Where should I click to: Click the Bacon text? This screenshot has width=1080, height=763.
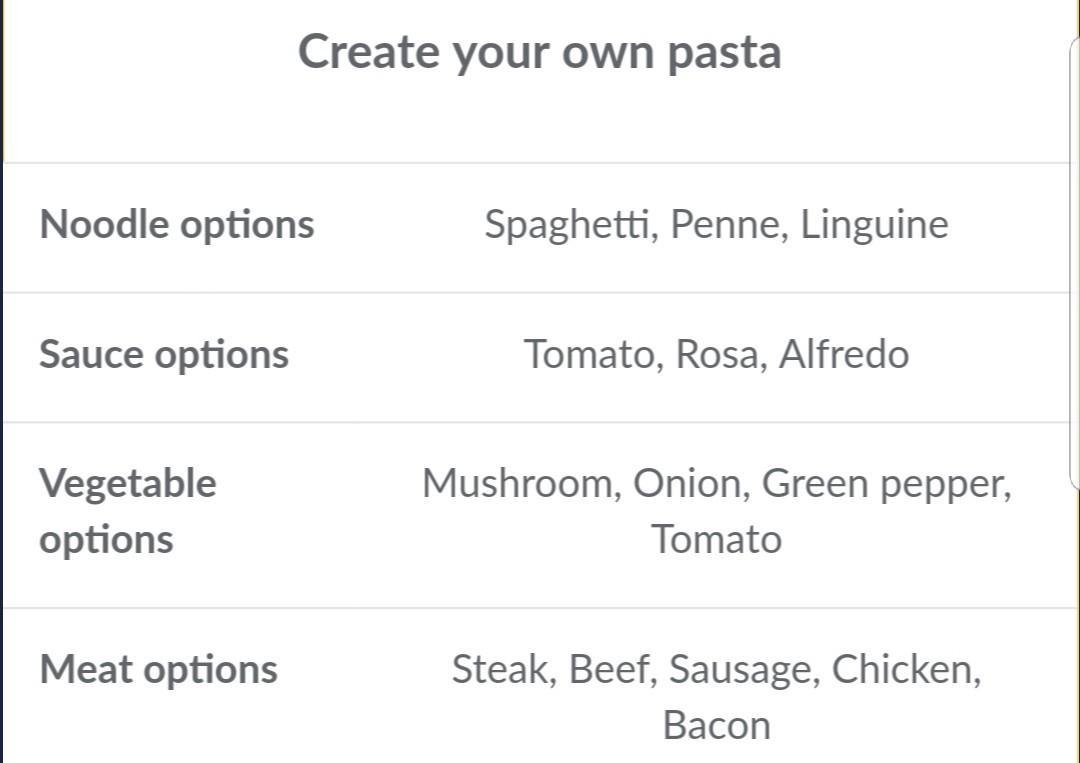pyautogui.click(x=716, y=726)
